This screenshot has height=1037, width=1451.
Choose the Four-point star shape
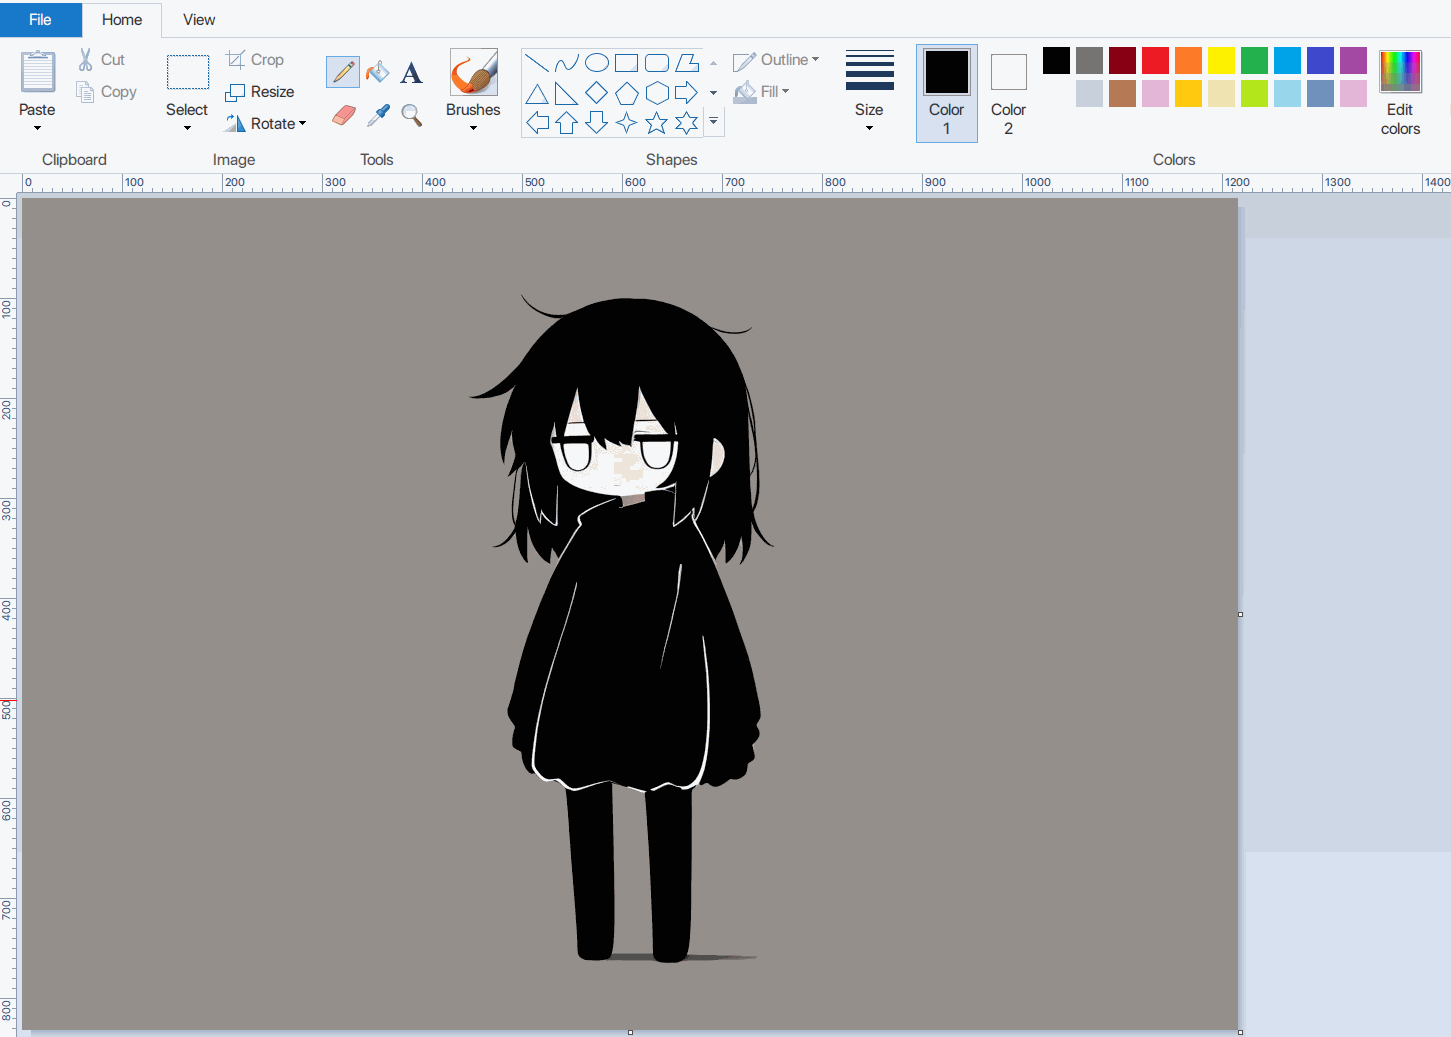click(627, 122)
